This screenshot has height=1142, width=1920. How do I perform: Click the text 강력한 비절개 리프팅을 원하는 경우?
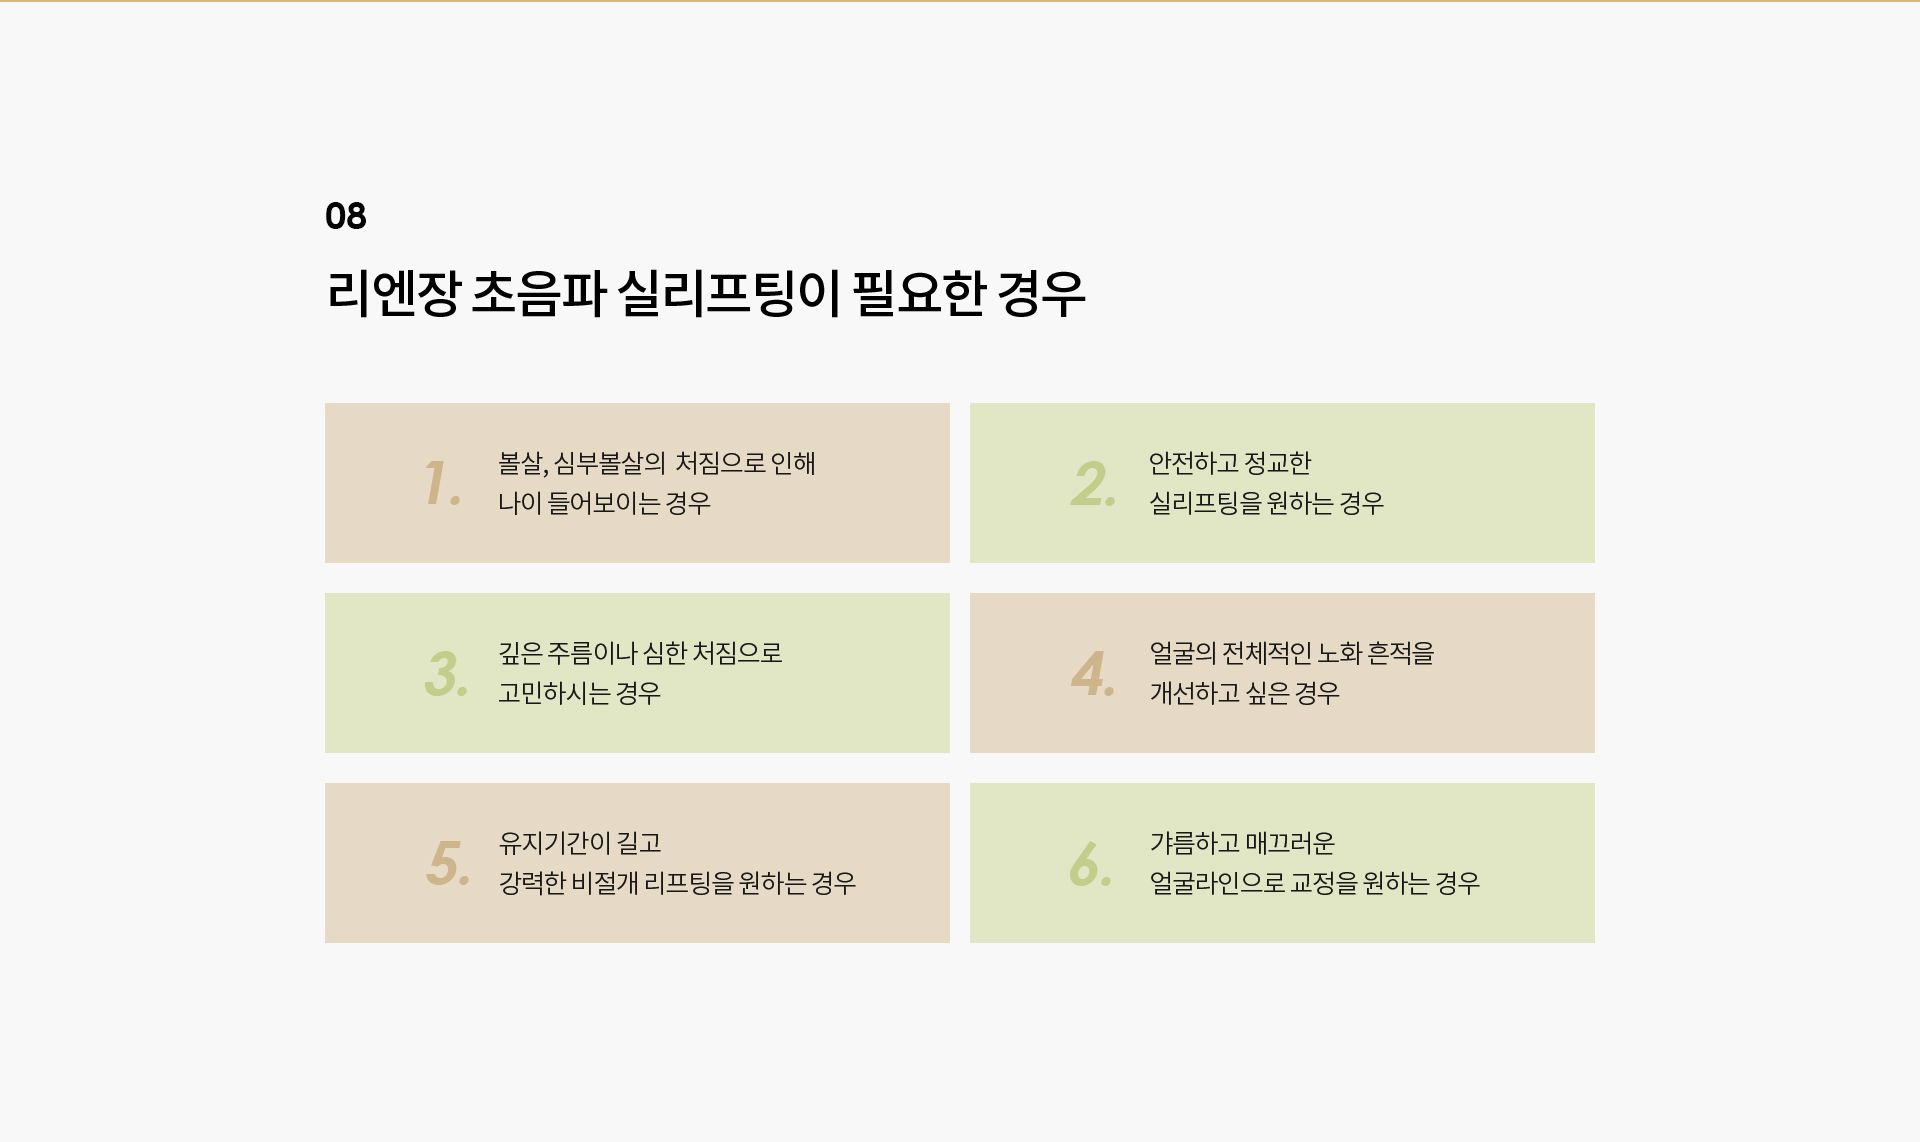click(677, 883)
